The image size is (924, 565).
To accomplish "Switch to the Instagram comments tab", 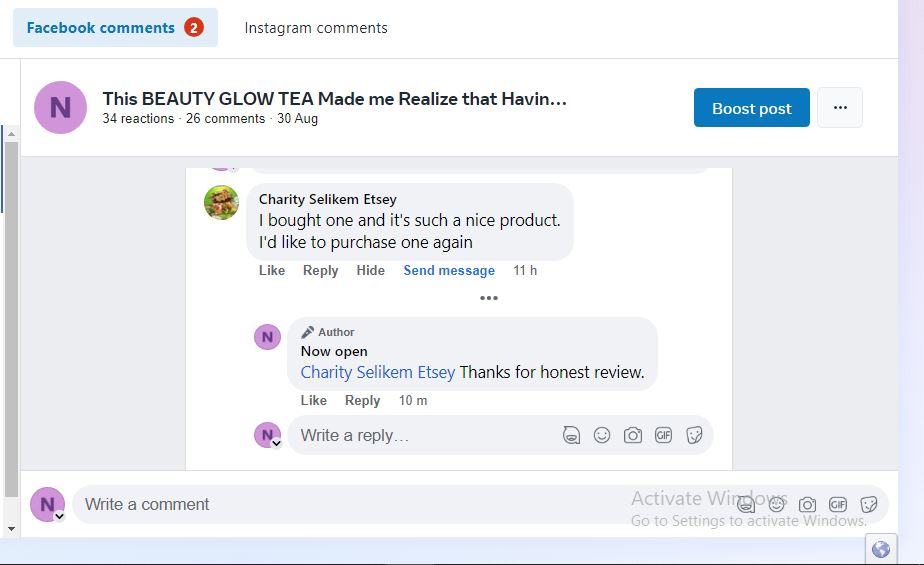I will (x=316, y=28).
